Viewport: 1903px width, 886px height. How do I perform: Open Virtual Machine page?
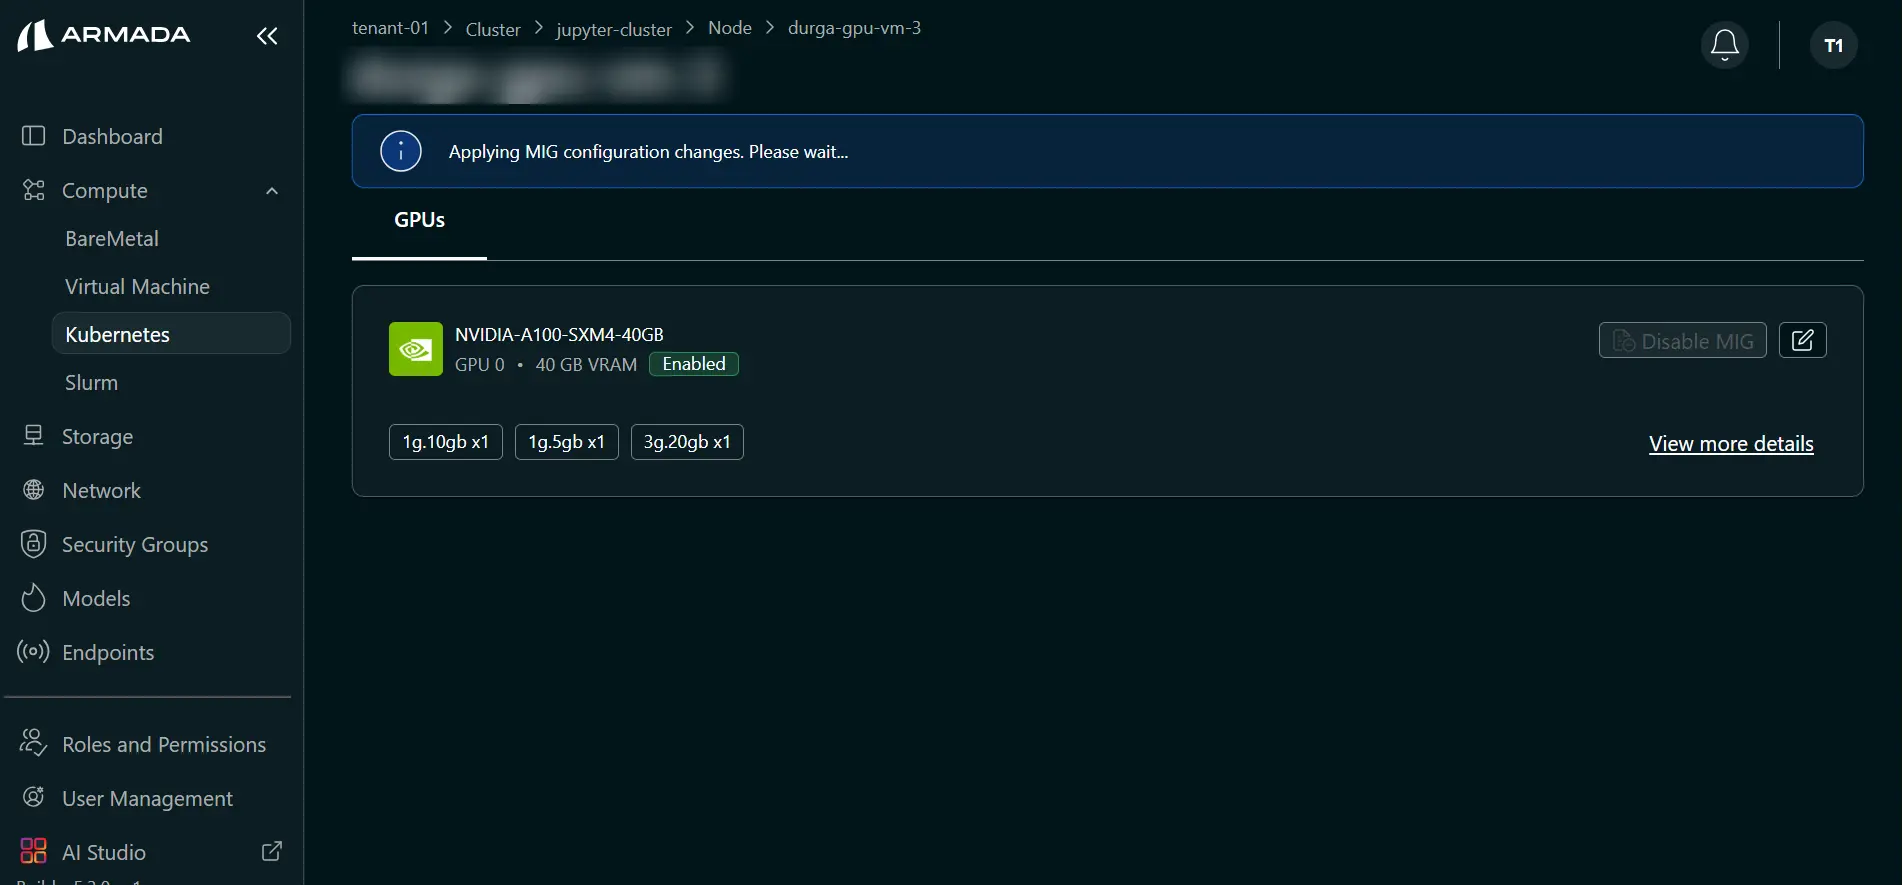point(137,286)
